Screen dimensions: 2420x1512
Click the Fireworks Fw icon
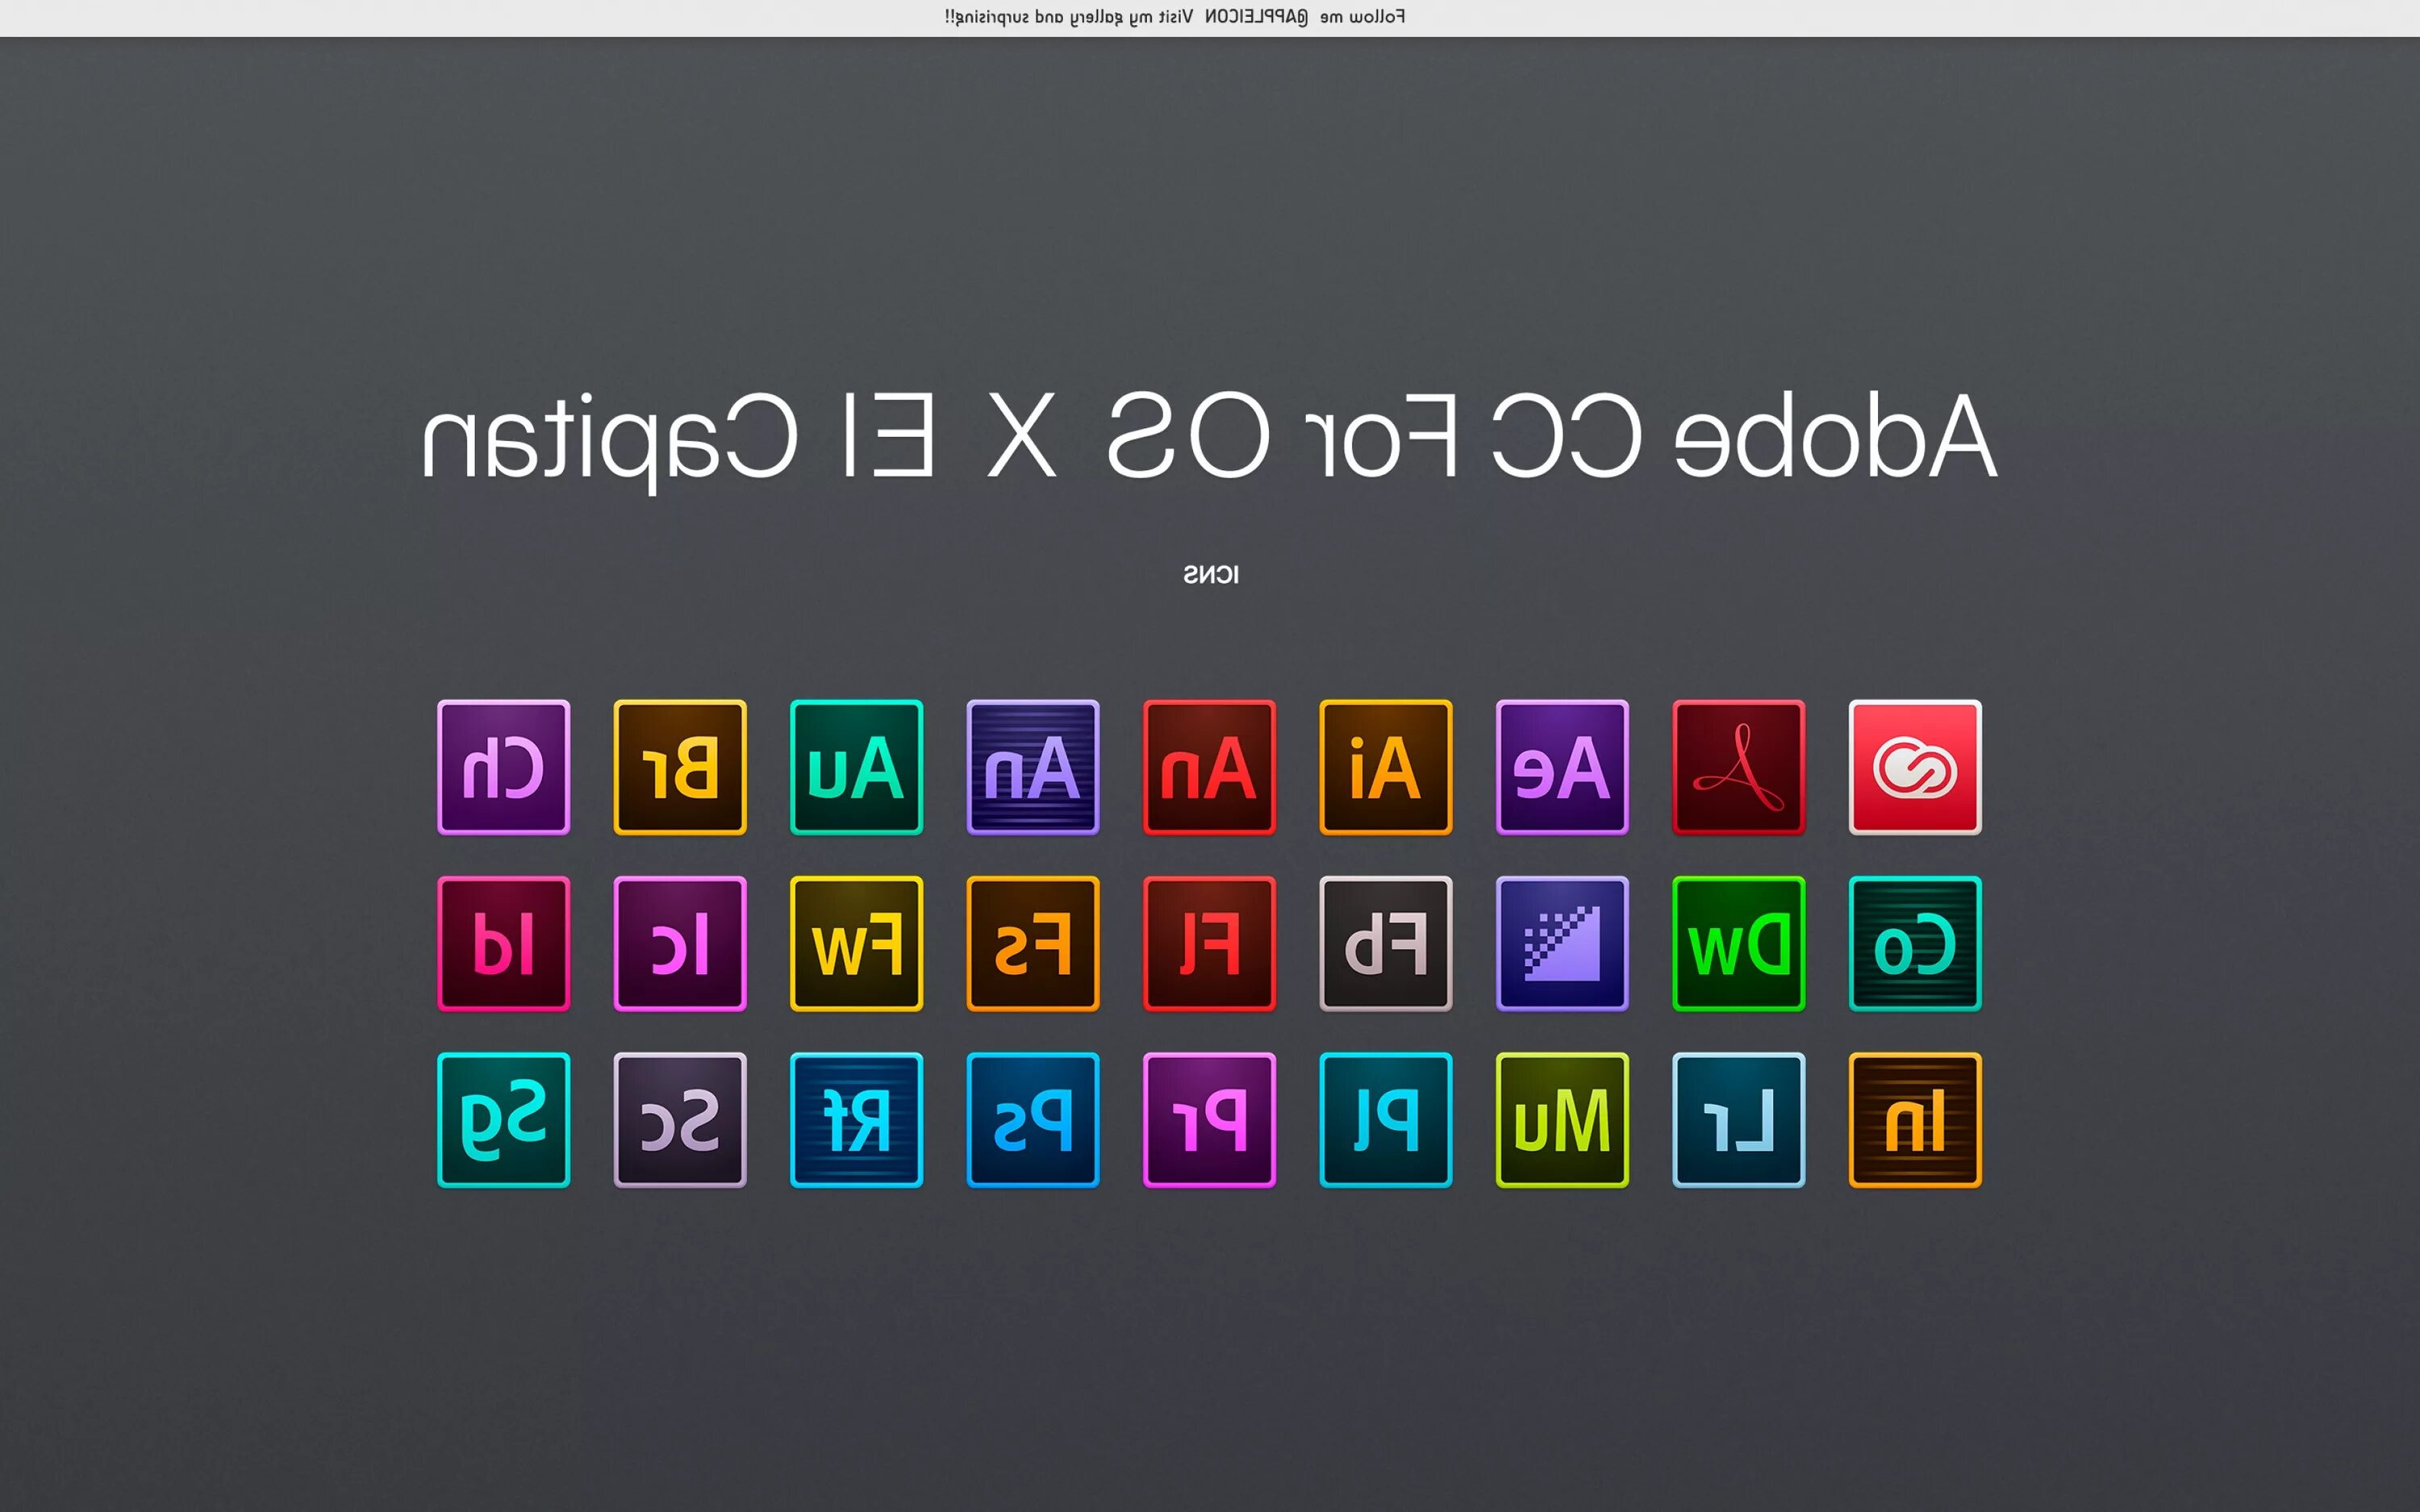coord(856,943)
